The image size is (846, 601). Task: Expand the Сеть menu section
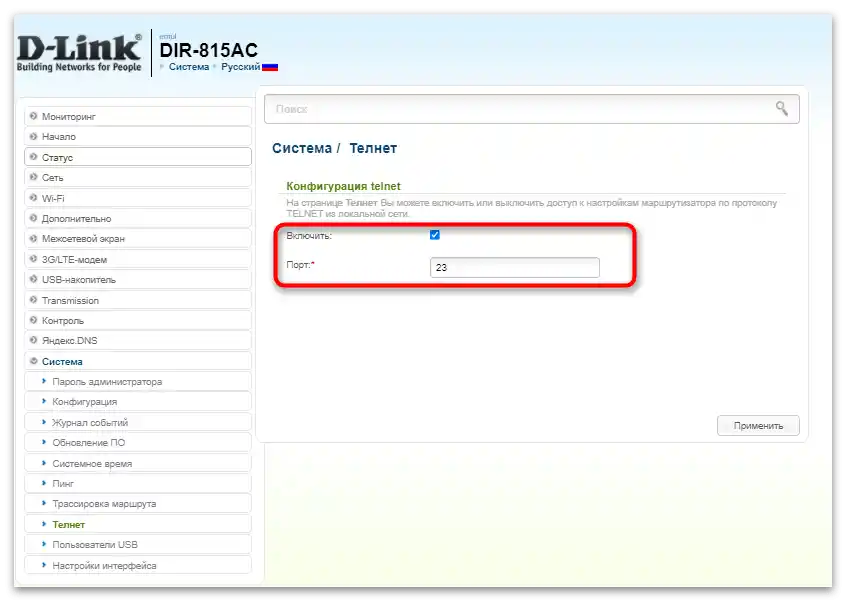138,177
